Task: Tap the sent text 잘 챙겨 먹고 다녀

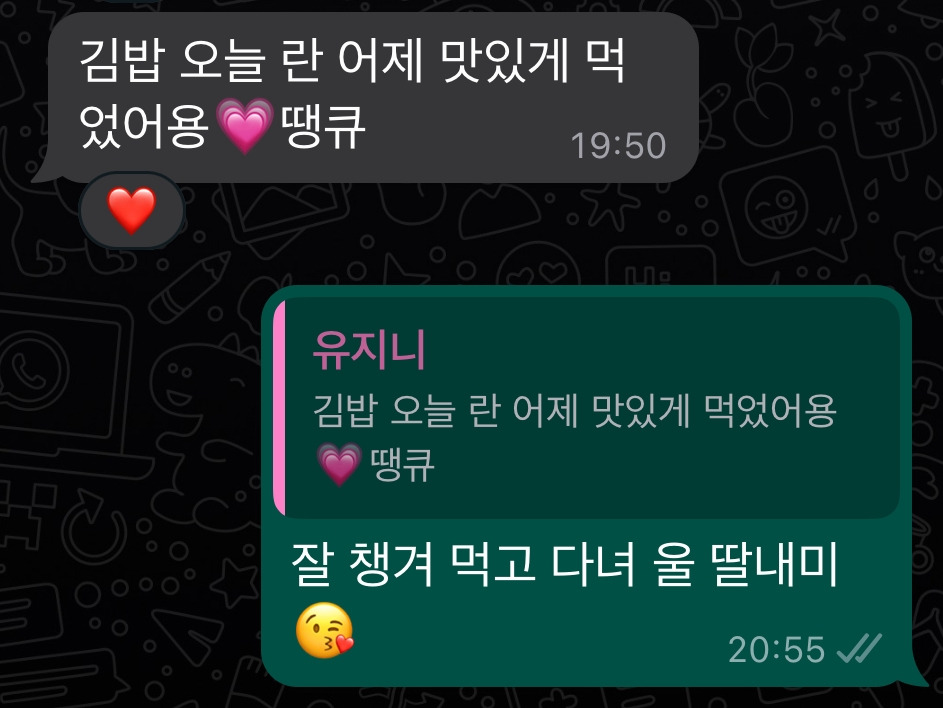Action: [463, 564]
